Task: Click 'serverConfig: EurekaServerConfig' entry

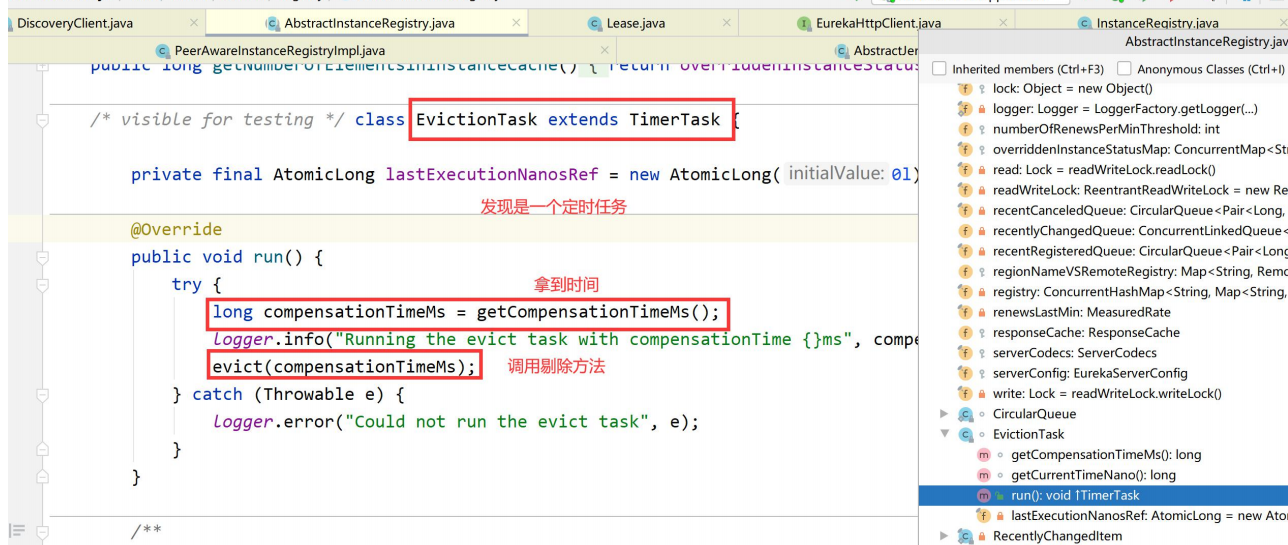Action: (x=1090, y=373)
